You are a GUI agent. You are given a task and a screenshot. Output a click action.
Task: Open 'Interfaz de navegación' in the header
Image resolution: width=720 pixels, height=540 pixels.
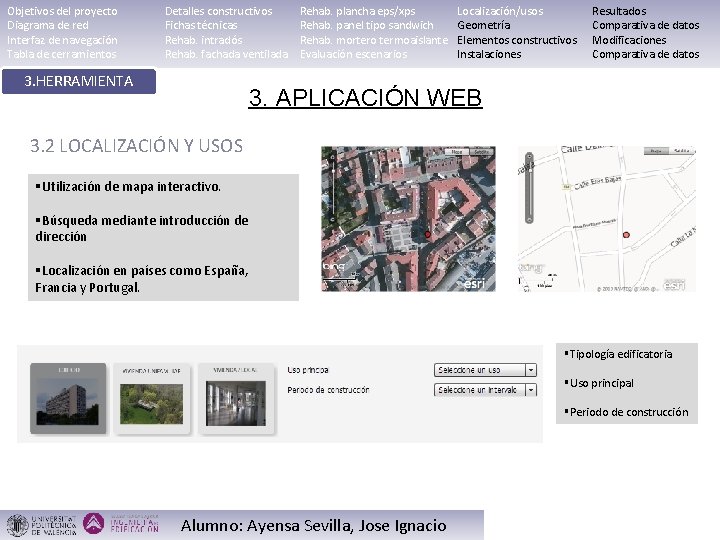[x=62, y=40]
